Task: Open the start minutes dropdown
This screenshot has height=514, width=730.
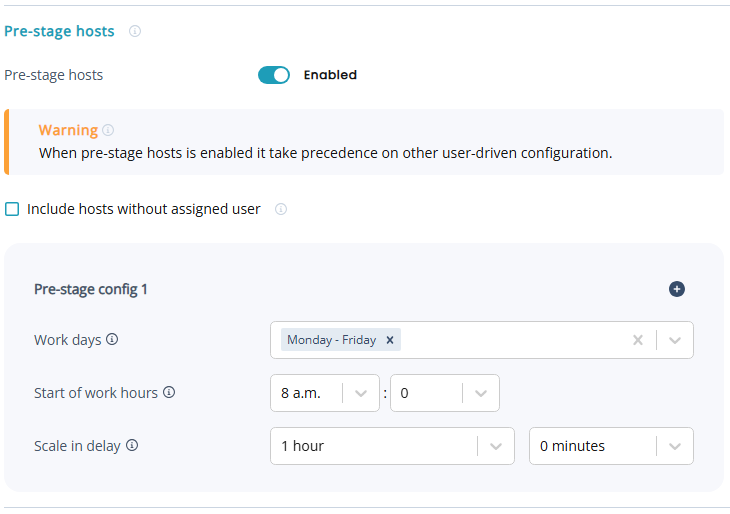Action: (x=481, y=393)
